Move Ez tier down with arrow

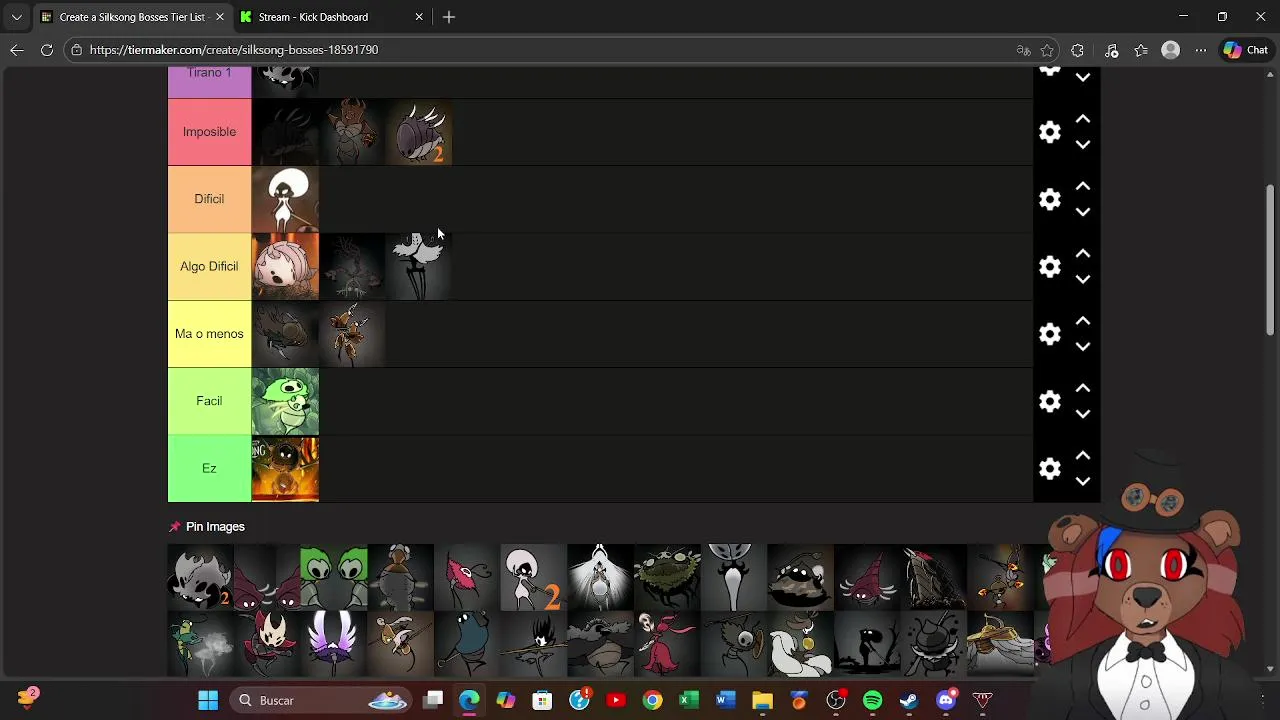tap(1082, 481)
